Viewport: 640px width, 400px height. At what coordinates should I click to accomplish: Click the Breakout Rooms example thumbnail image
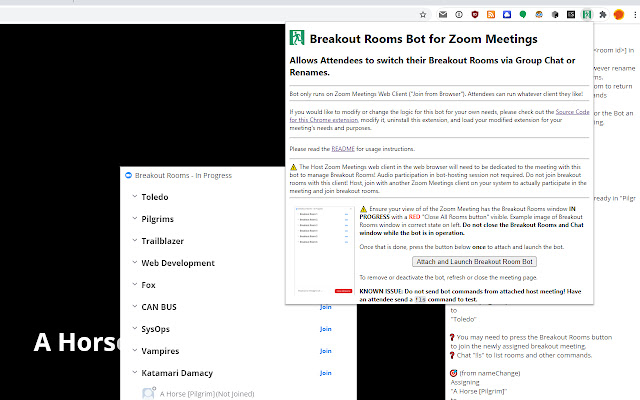324,250
